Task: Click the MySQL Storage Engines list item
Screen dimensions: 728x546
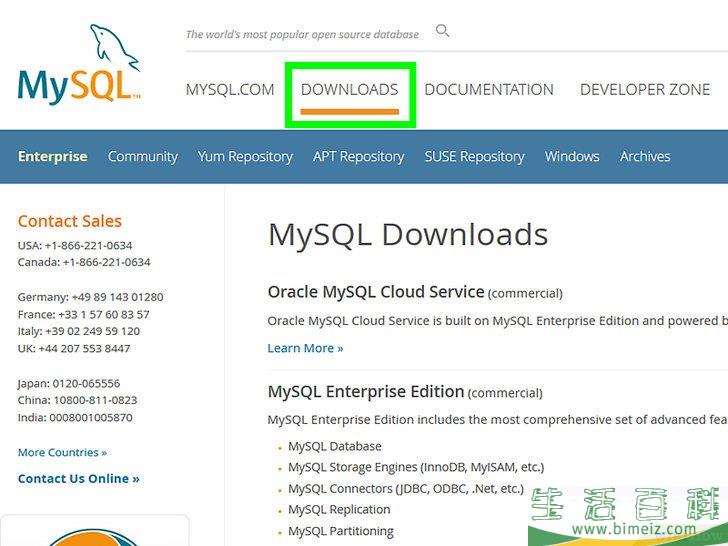Action: [x=416, y=467]
